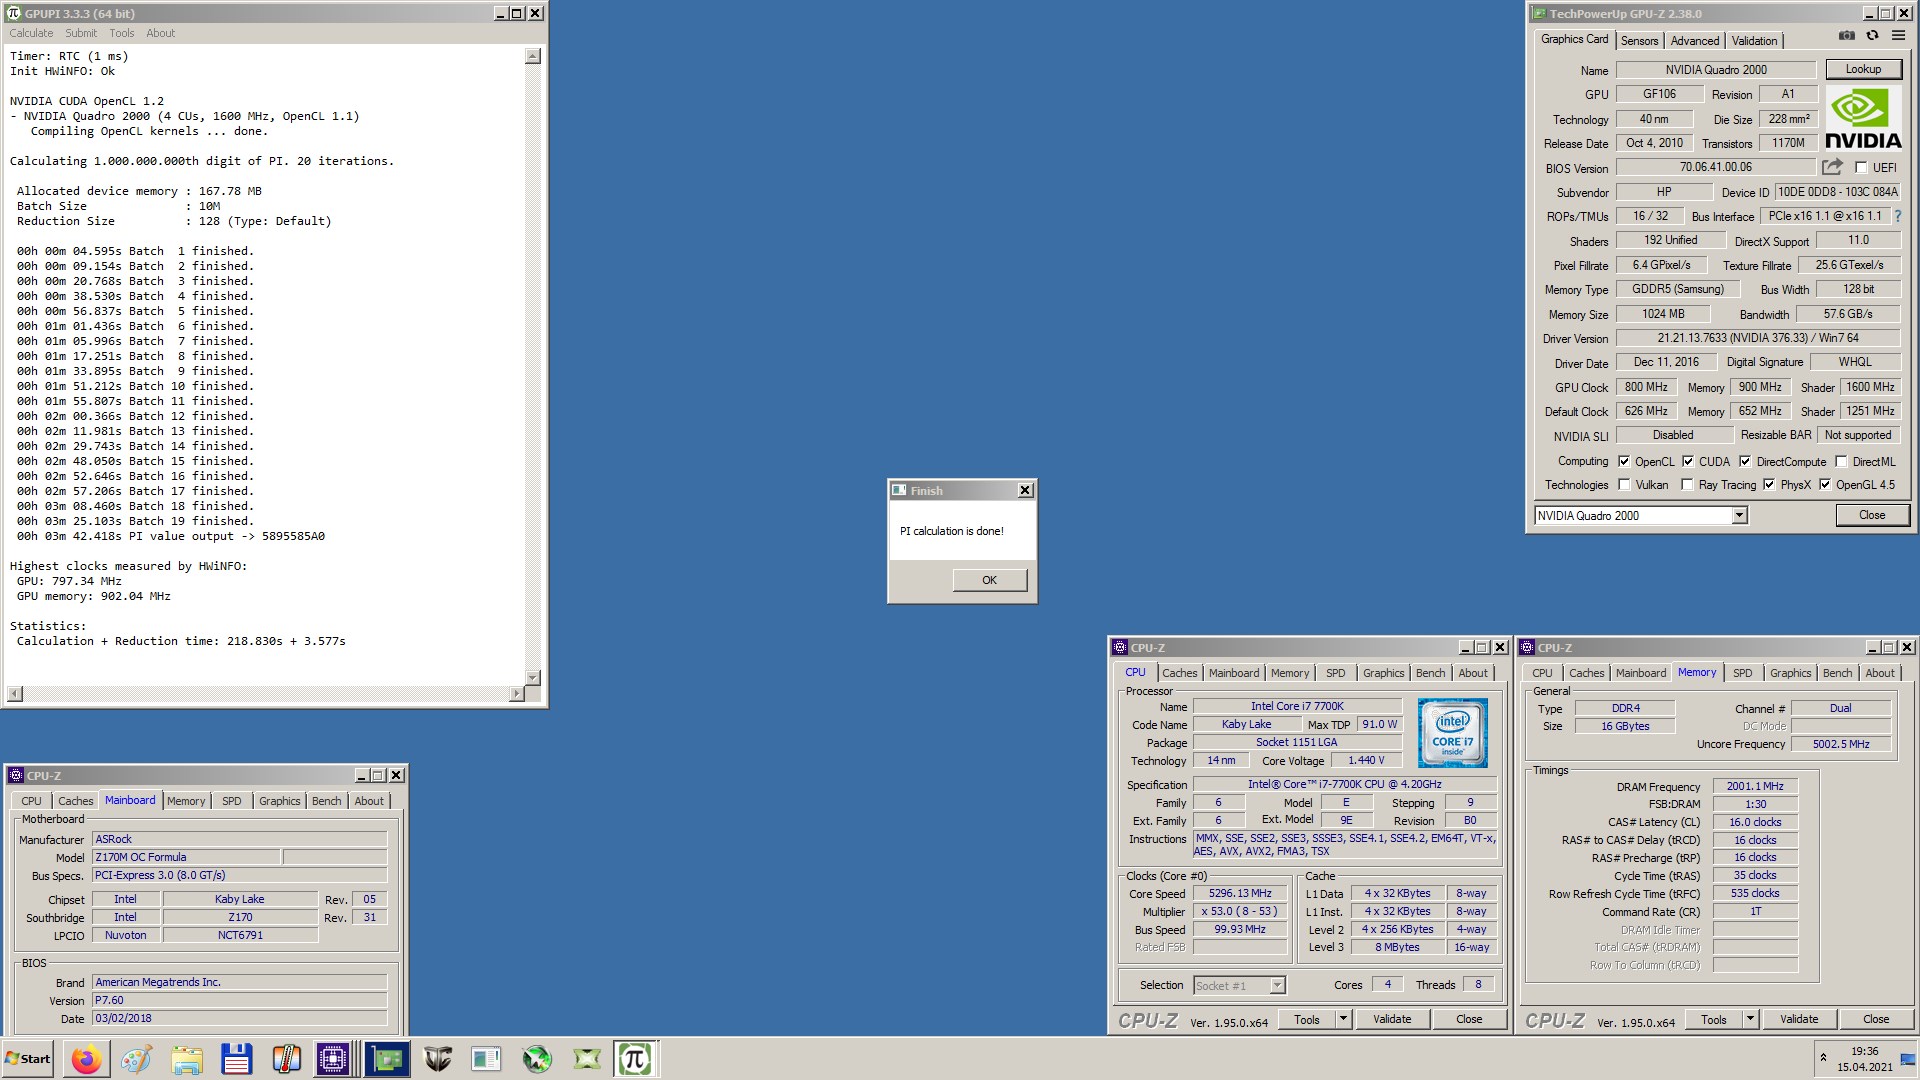Click the GPUPI vertical scrollbar down arrow
Image resolution: width=1920 pixels, height=1080 pixels.
point(533,677)
